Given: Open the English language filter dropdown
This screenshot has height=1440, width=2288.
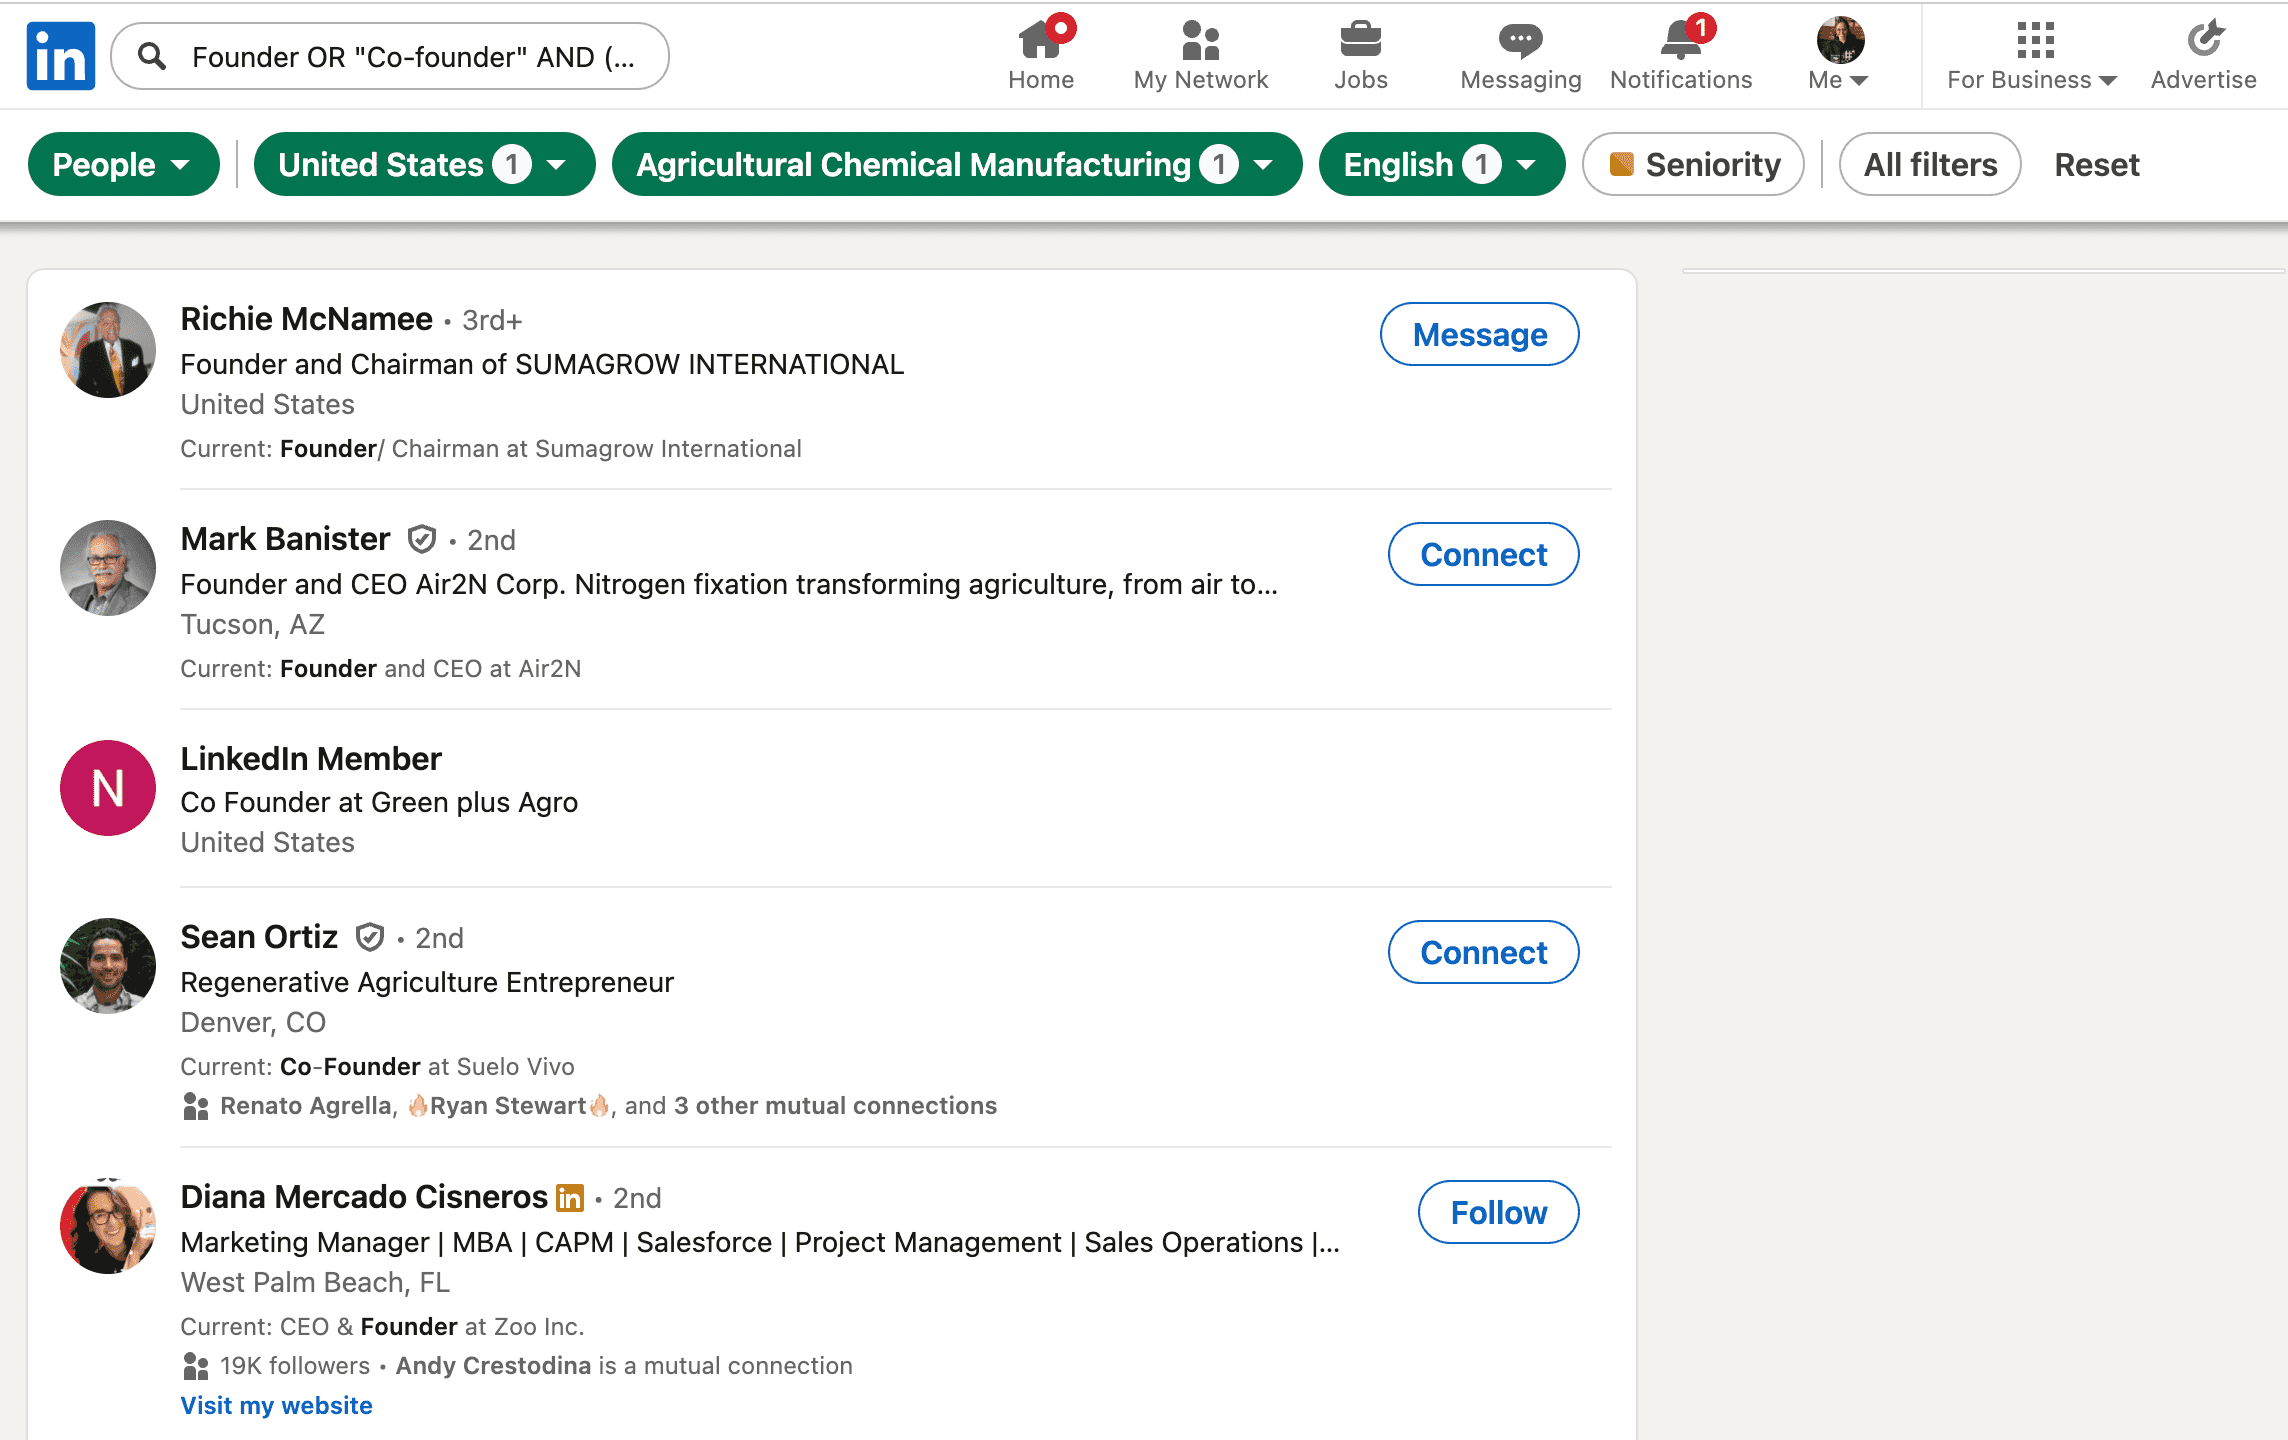Looking at the screenshot, I should (x=1441, y=163).
